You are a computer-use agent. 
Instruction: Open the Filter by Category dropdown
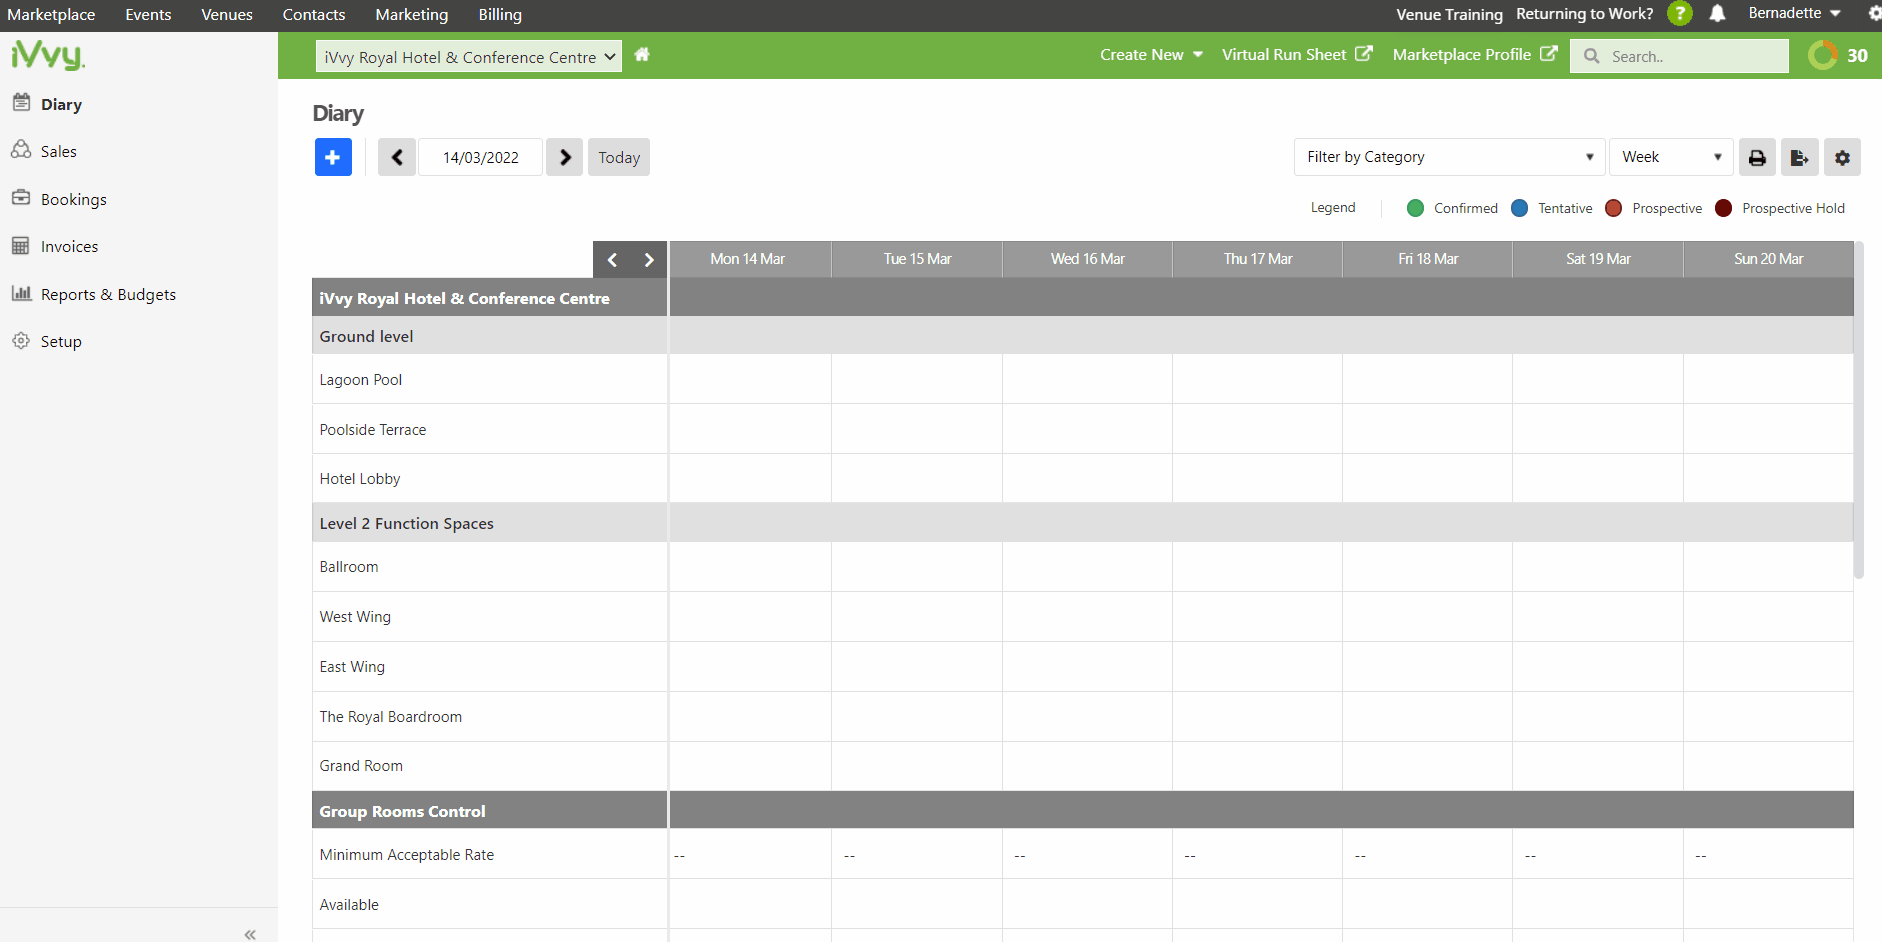[1449, 157]
